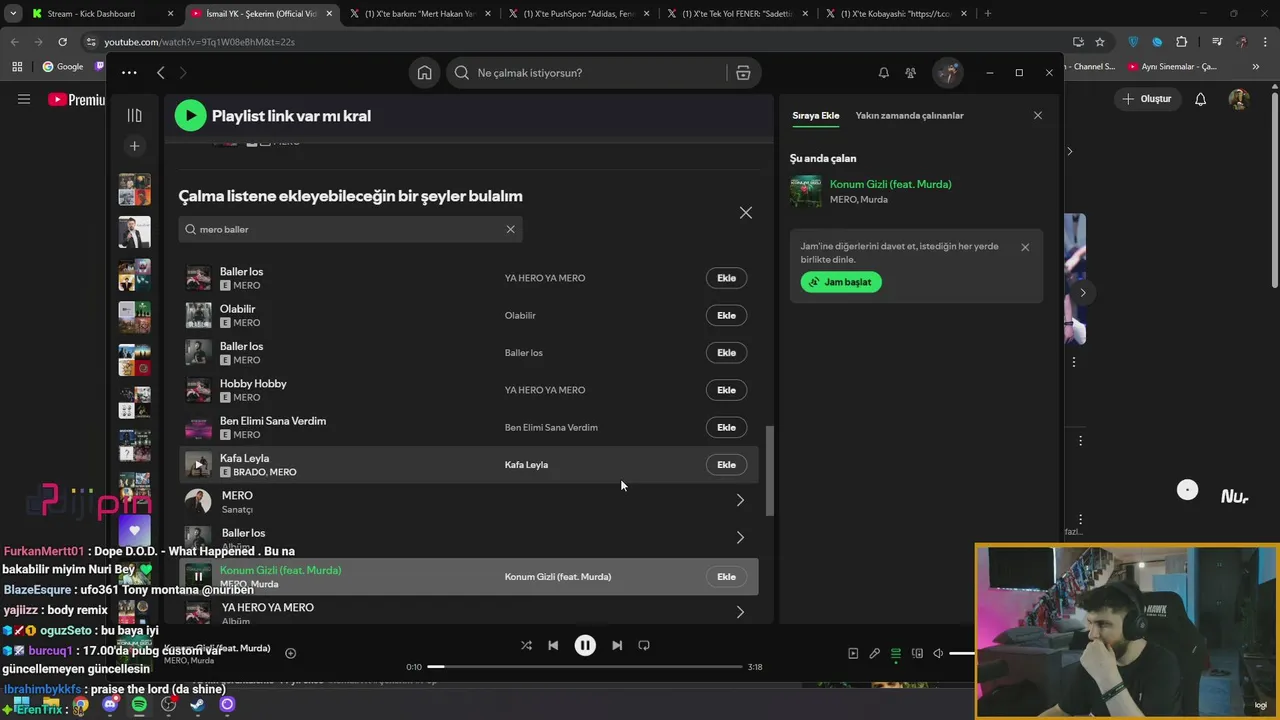Close the 'Çalma listene ekleyebileceğin' search section
1280x720 pixels.
(x=746, y=213)
